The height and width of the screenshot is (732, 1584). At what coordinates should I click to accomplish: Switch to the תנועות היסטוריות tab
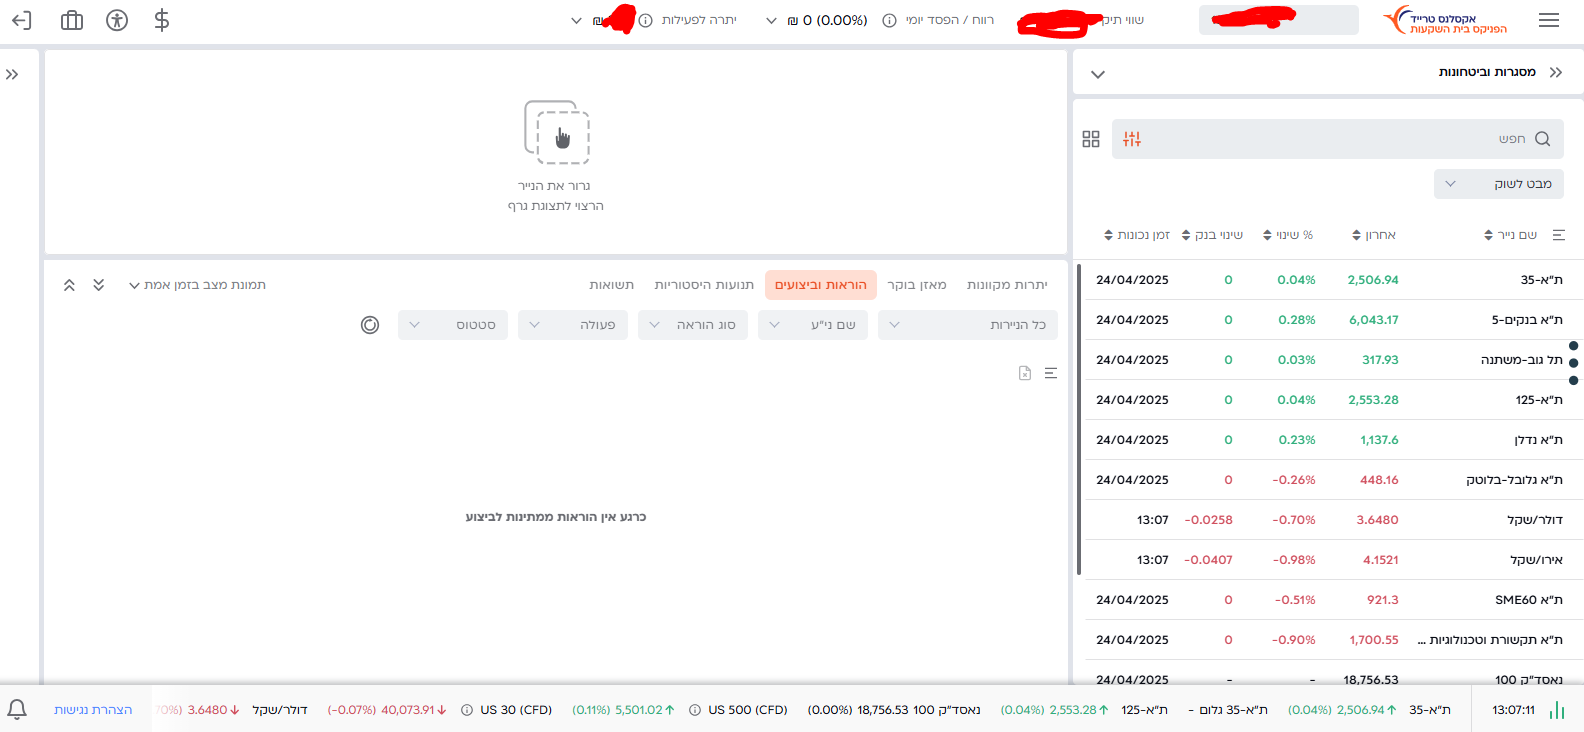pos(704,285)
